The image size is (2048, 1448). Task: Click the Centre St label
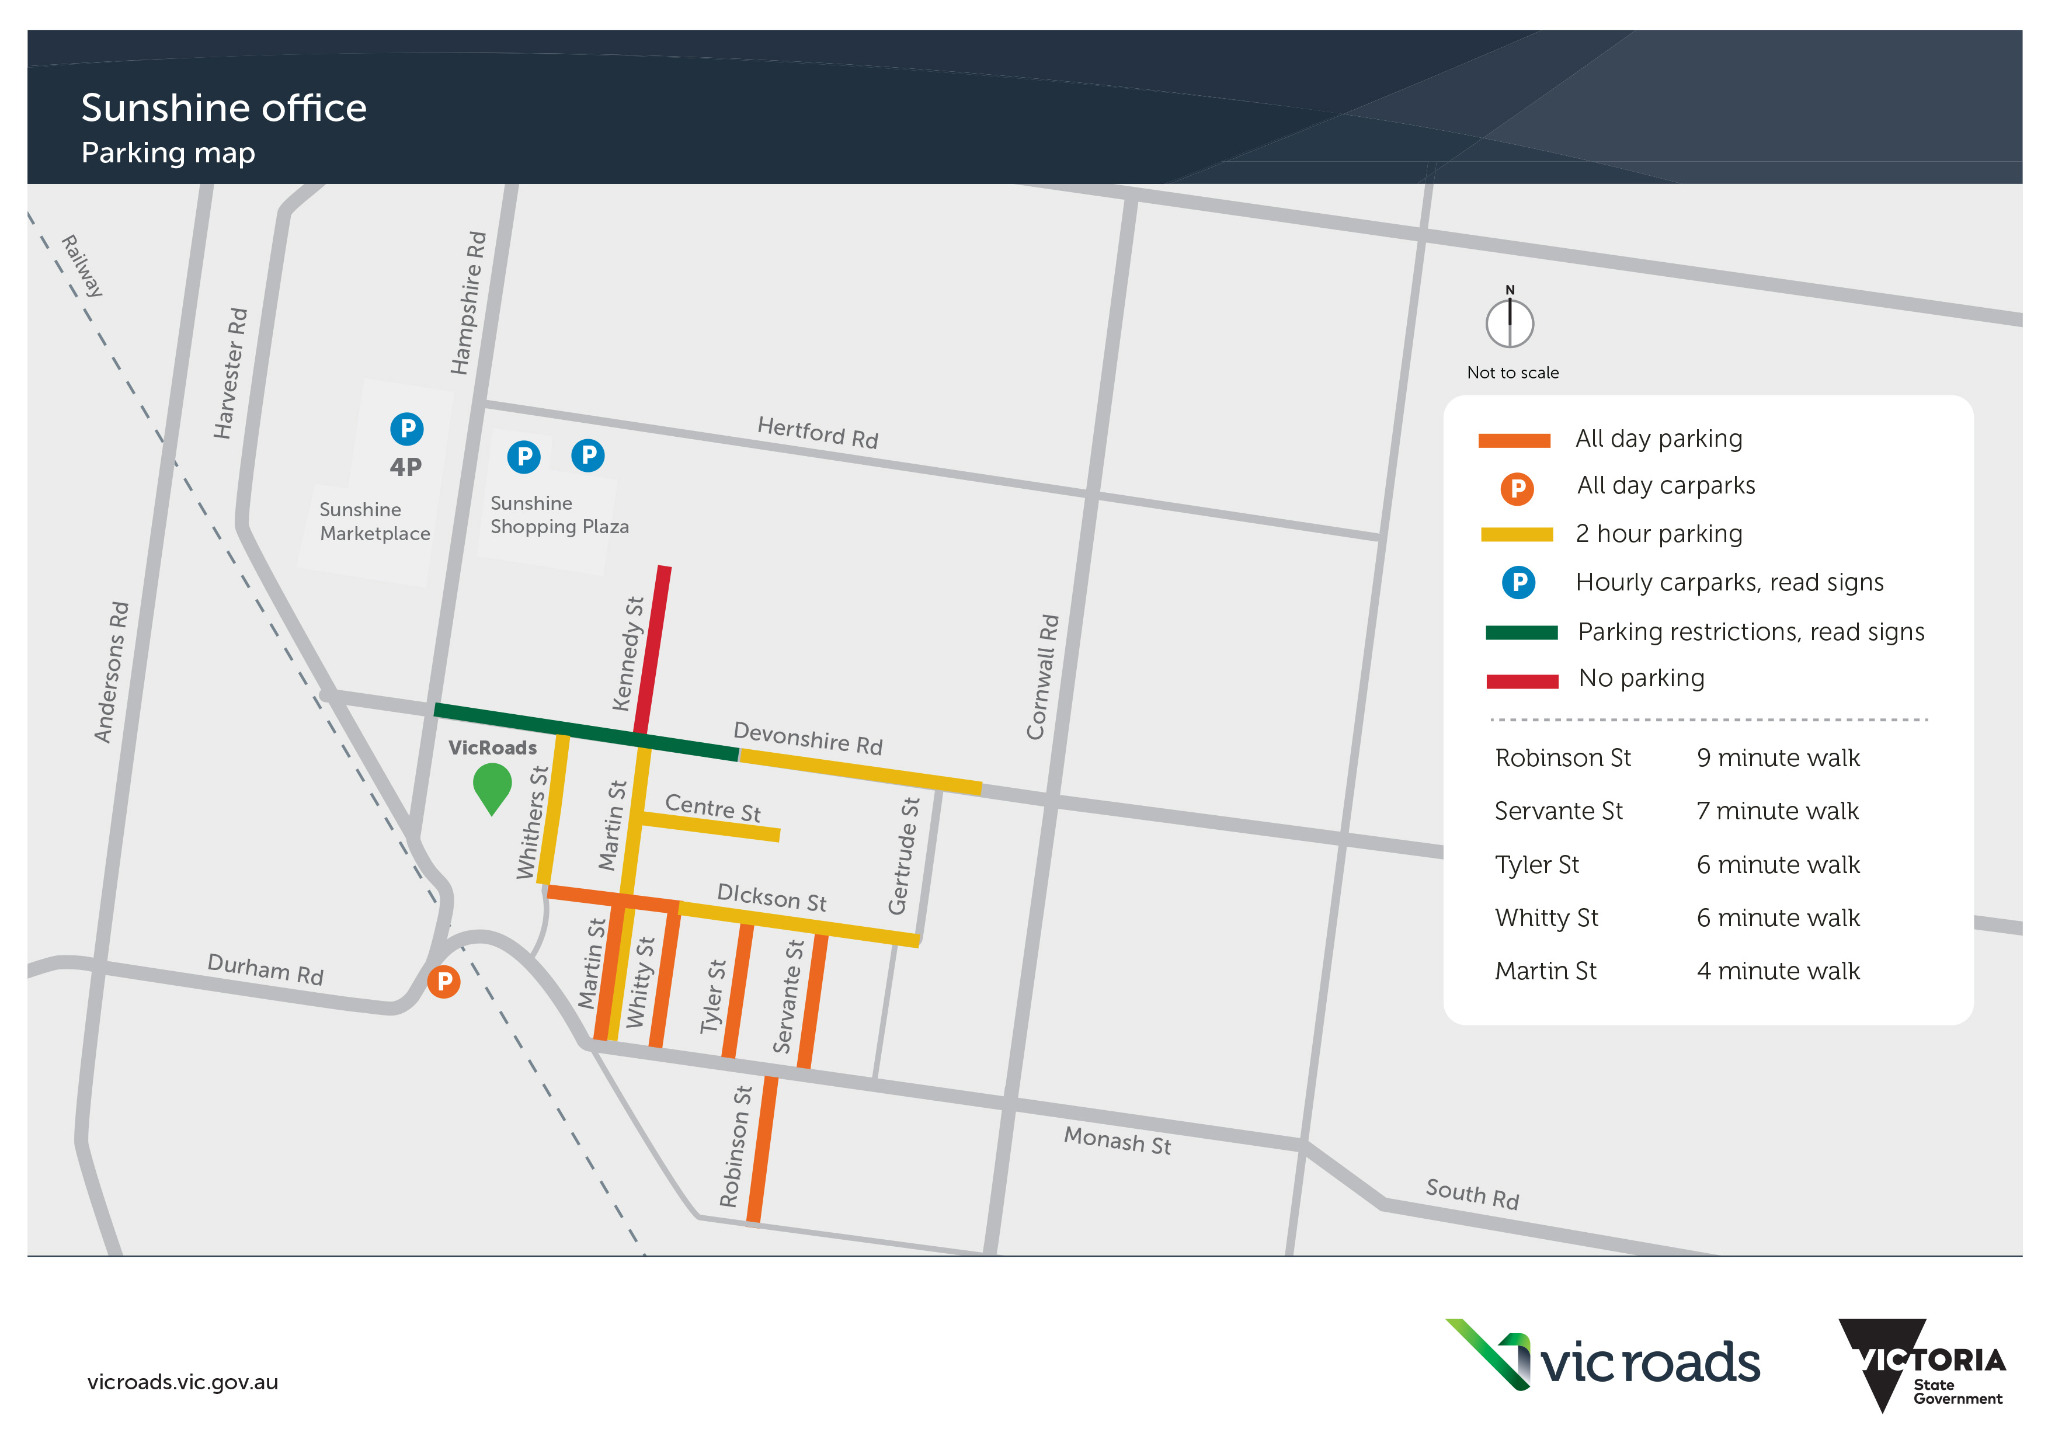tap(713, 807)
